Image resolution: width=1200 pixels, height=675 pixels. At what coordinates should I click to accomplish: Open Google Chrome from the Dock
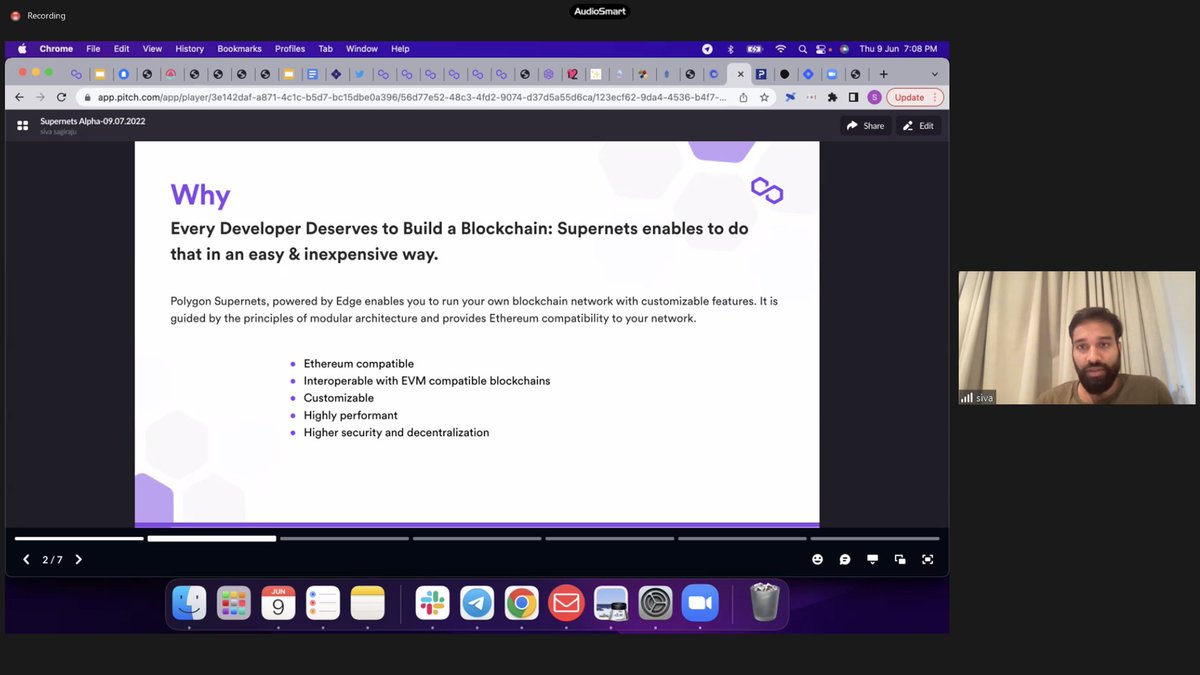(521, 603)
